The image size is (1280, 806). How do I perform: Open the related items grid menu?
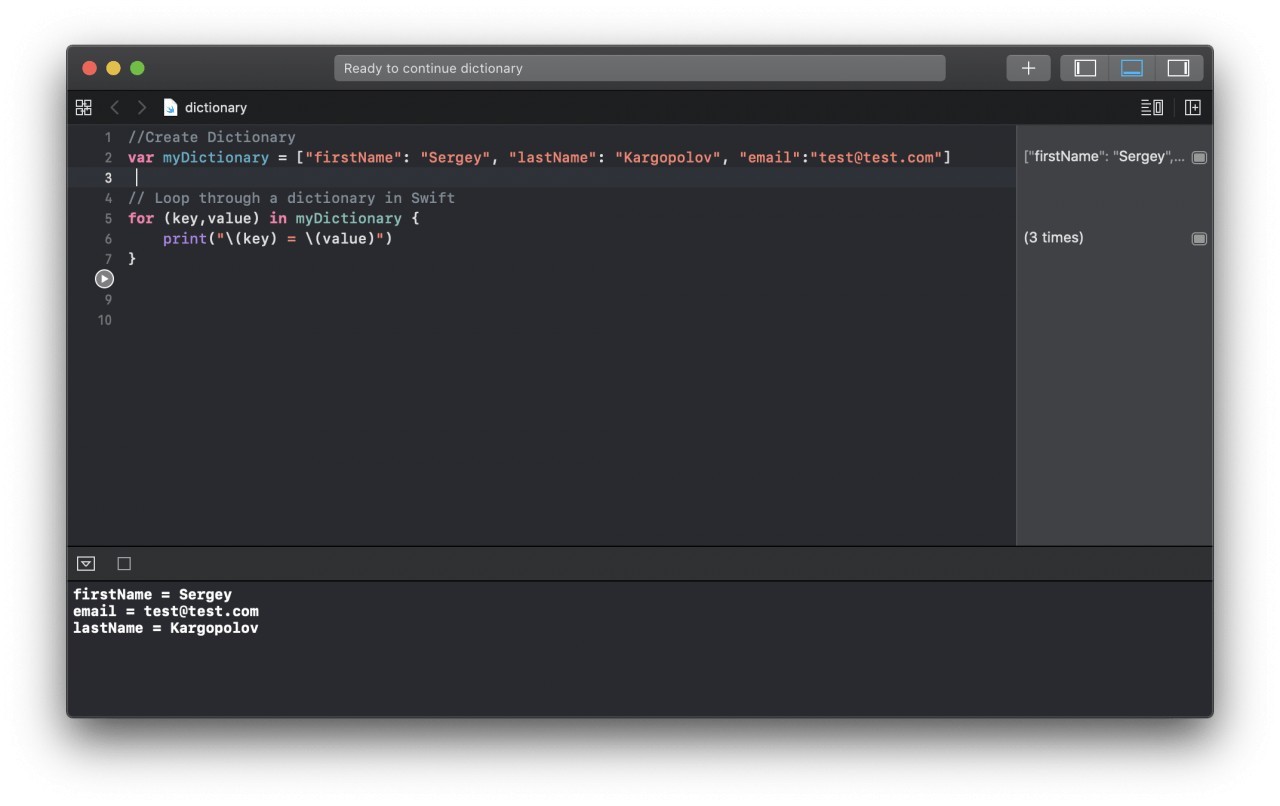84,107
